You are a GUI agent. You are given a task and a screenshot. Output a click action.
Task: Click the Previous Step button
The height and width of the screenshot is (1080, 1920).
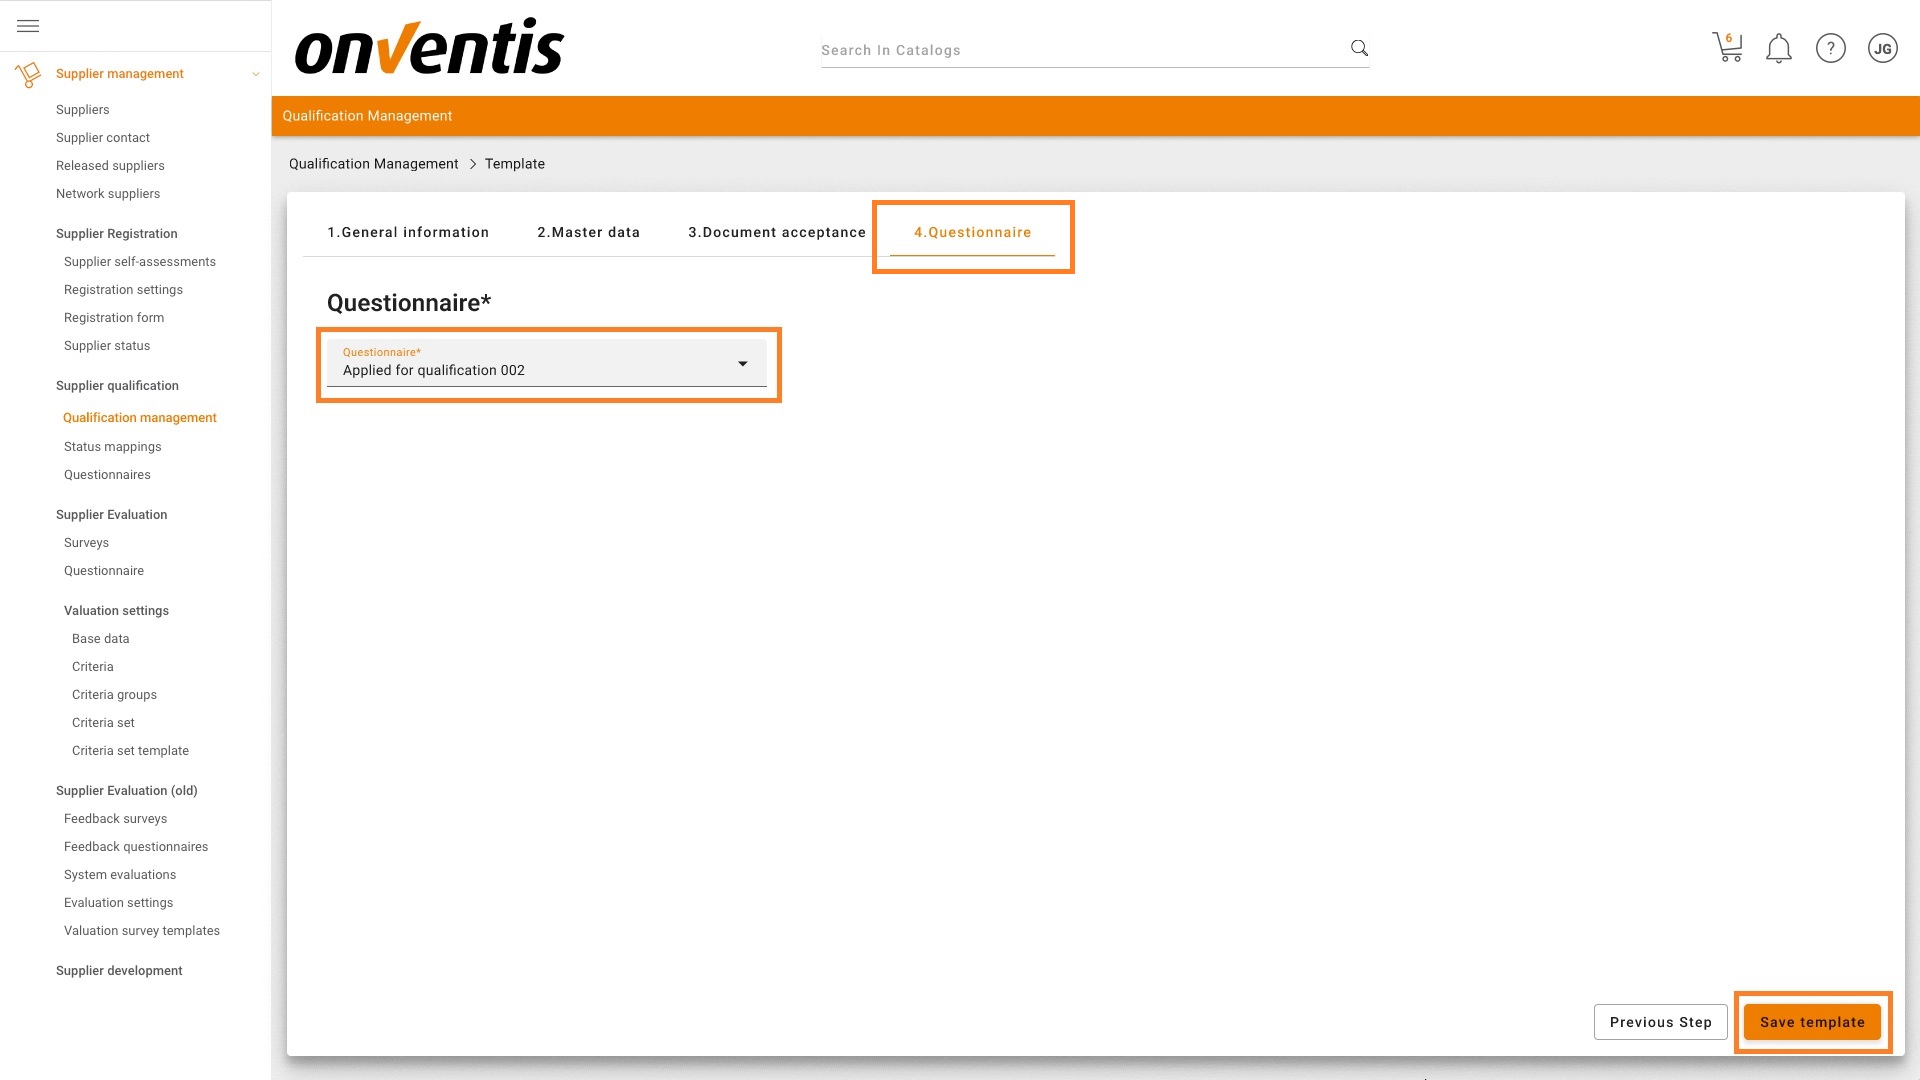[1660, 1022]
